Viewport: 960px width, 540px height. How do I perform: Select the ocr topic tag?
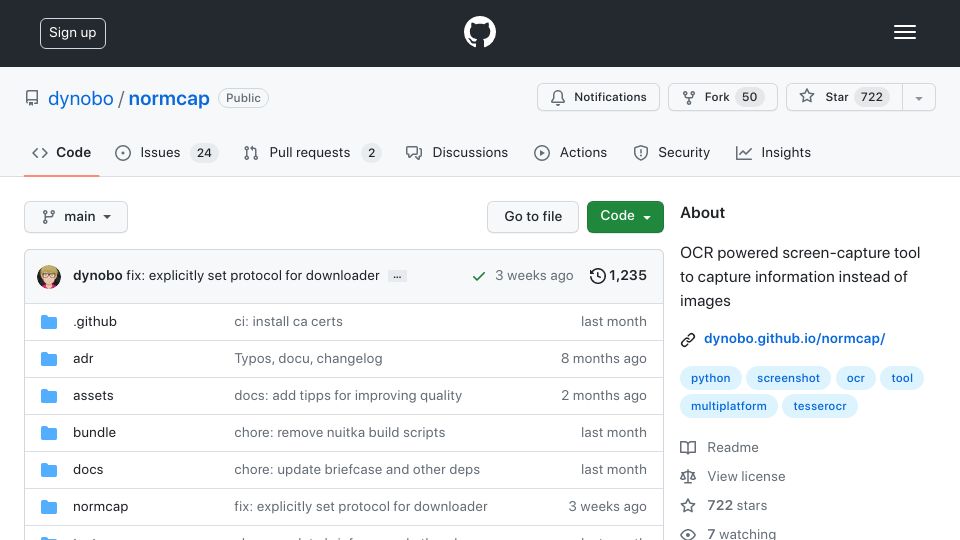click(855, 378)
